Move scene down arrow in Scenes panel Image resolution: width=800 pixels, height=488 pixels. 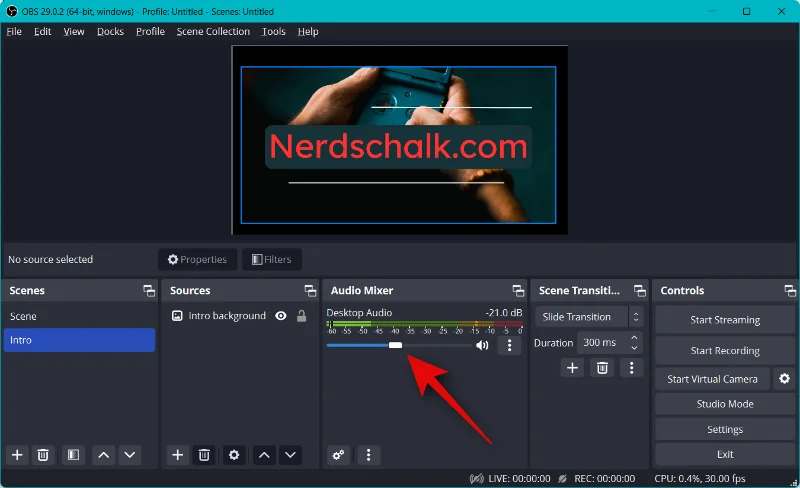[130, 455]
